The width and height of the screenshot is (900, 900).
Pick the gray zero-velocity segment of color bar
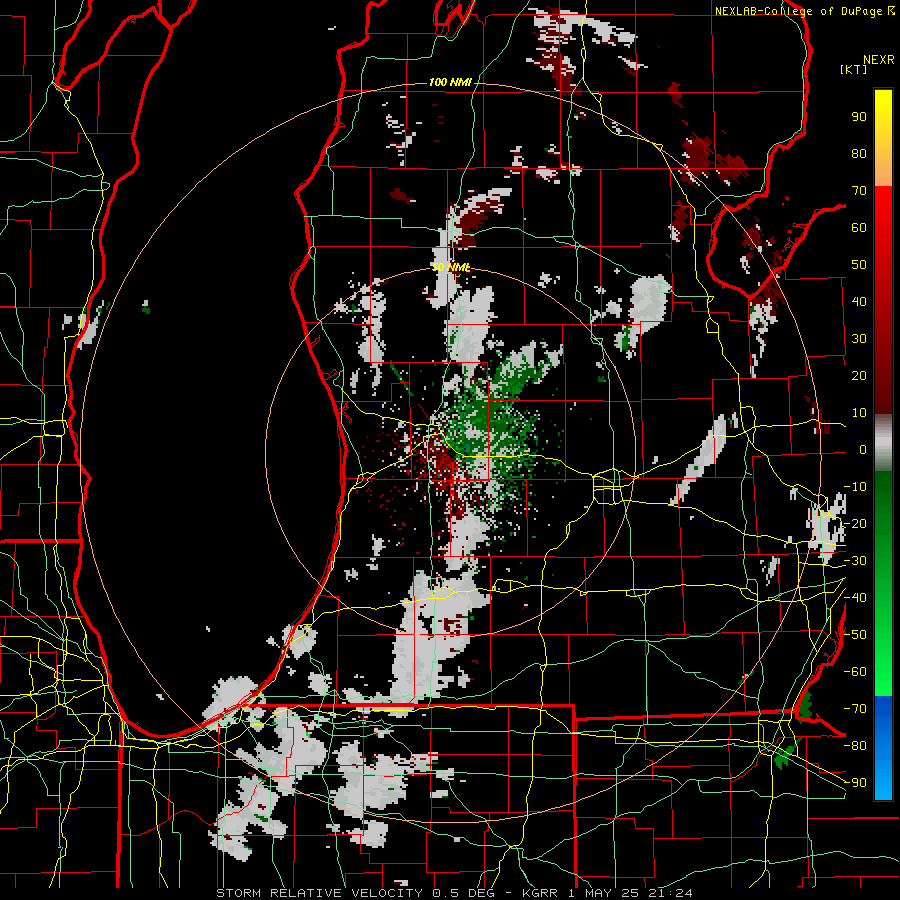883,443
